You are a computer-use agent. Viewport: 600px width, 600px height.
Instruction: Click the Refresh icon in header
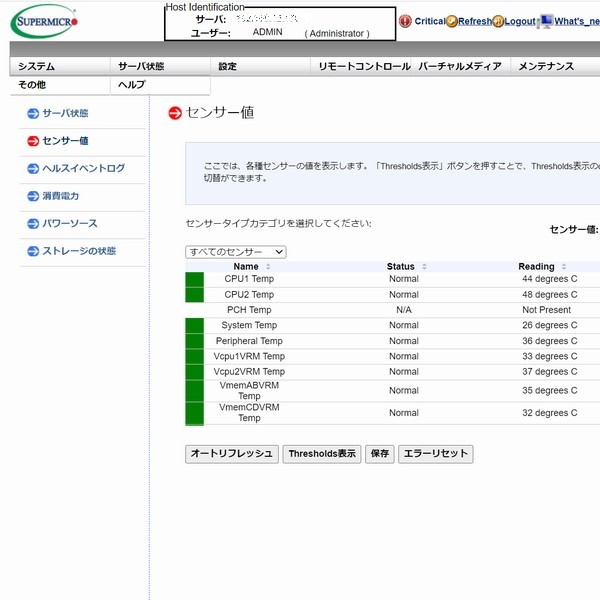(452, 21)
